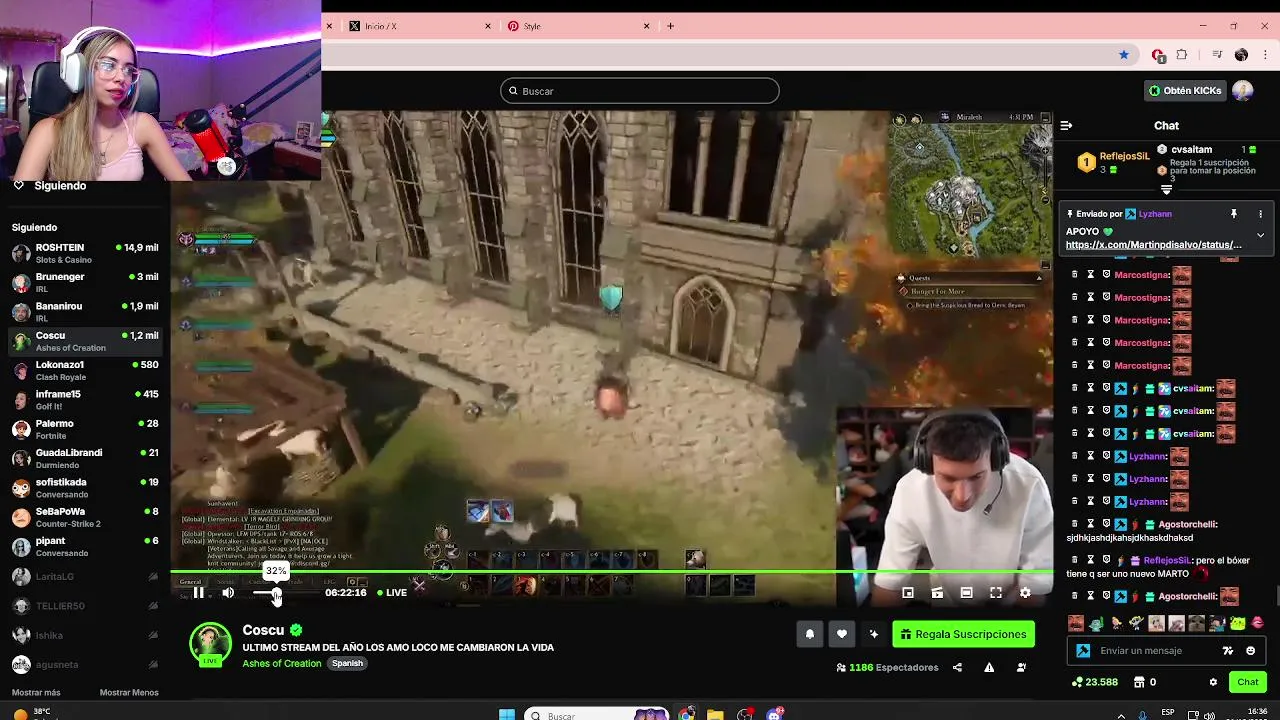Open the shop icon beside the 0 count
Image resolution: width=1280 pixels, height=720 pixels.
point(1139,682)
